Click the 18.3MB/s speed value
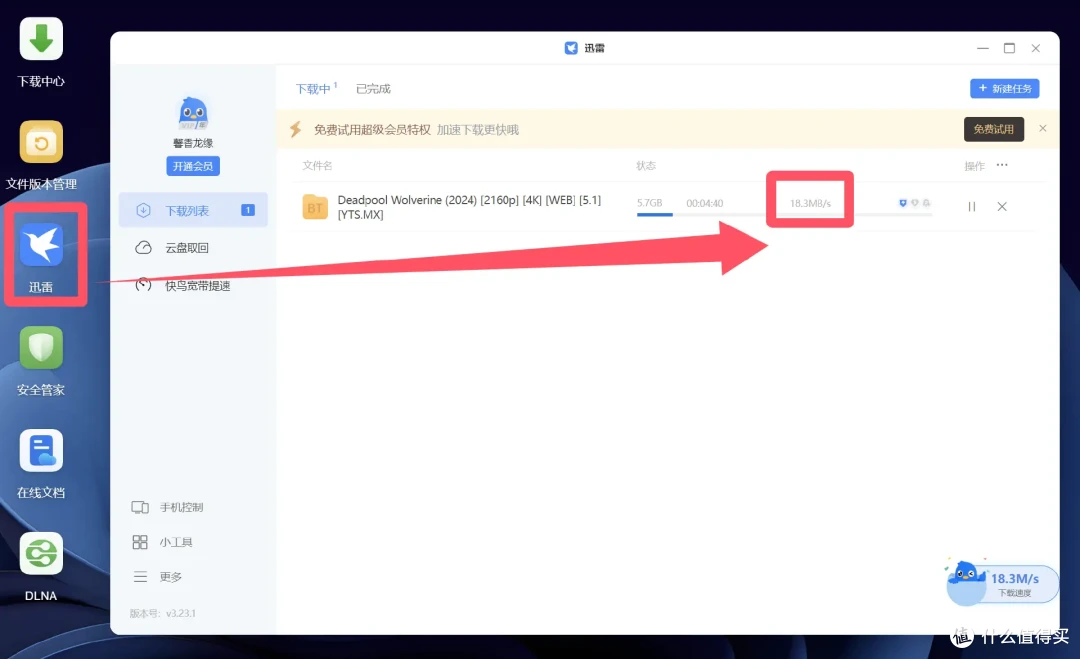The width and height of the screenshot is (1080, 659). pyautogui.click(x=810, y=203)
